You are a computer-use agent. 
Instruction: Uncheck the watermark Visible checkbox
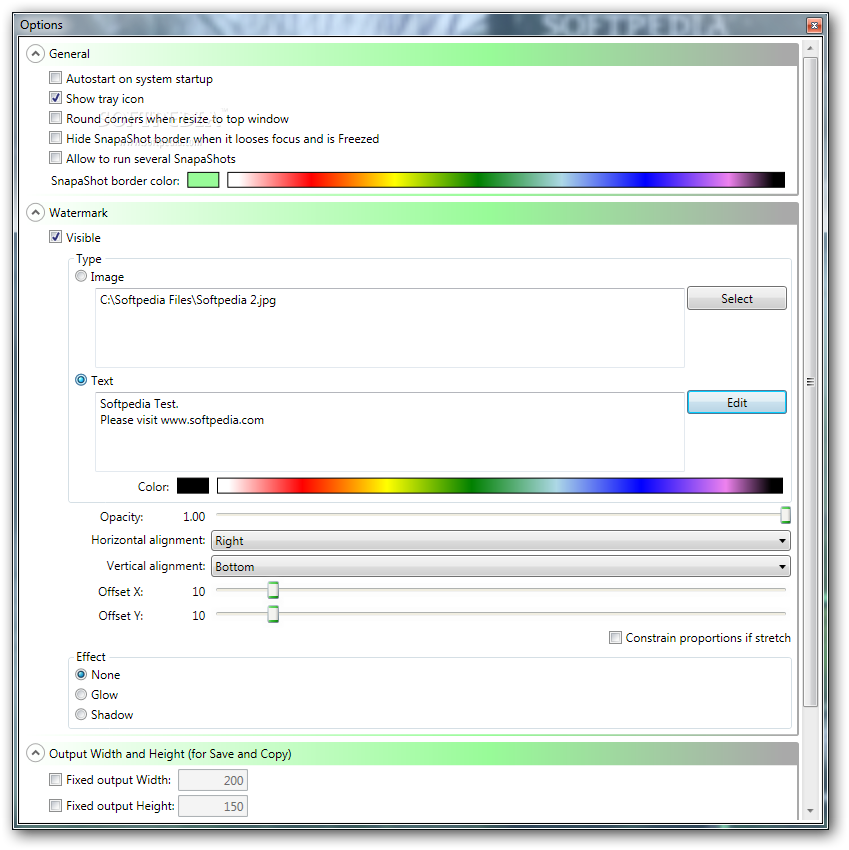[x=55, y=237]
